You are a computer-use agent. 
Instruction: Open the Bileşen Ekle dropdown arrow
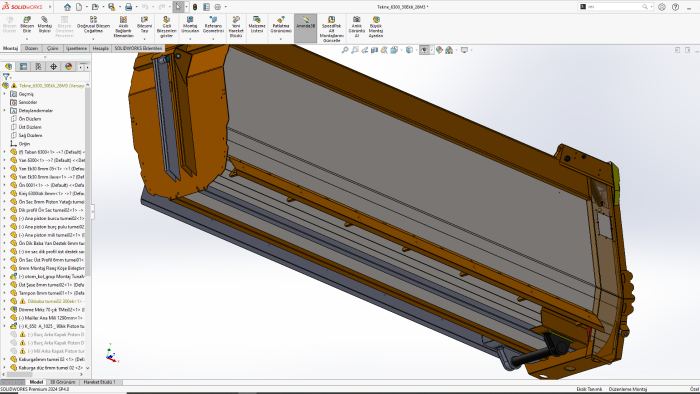[x=27, y=39]
